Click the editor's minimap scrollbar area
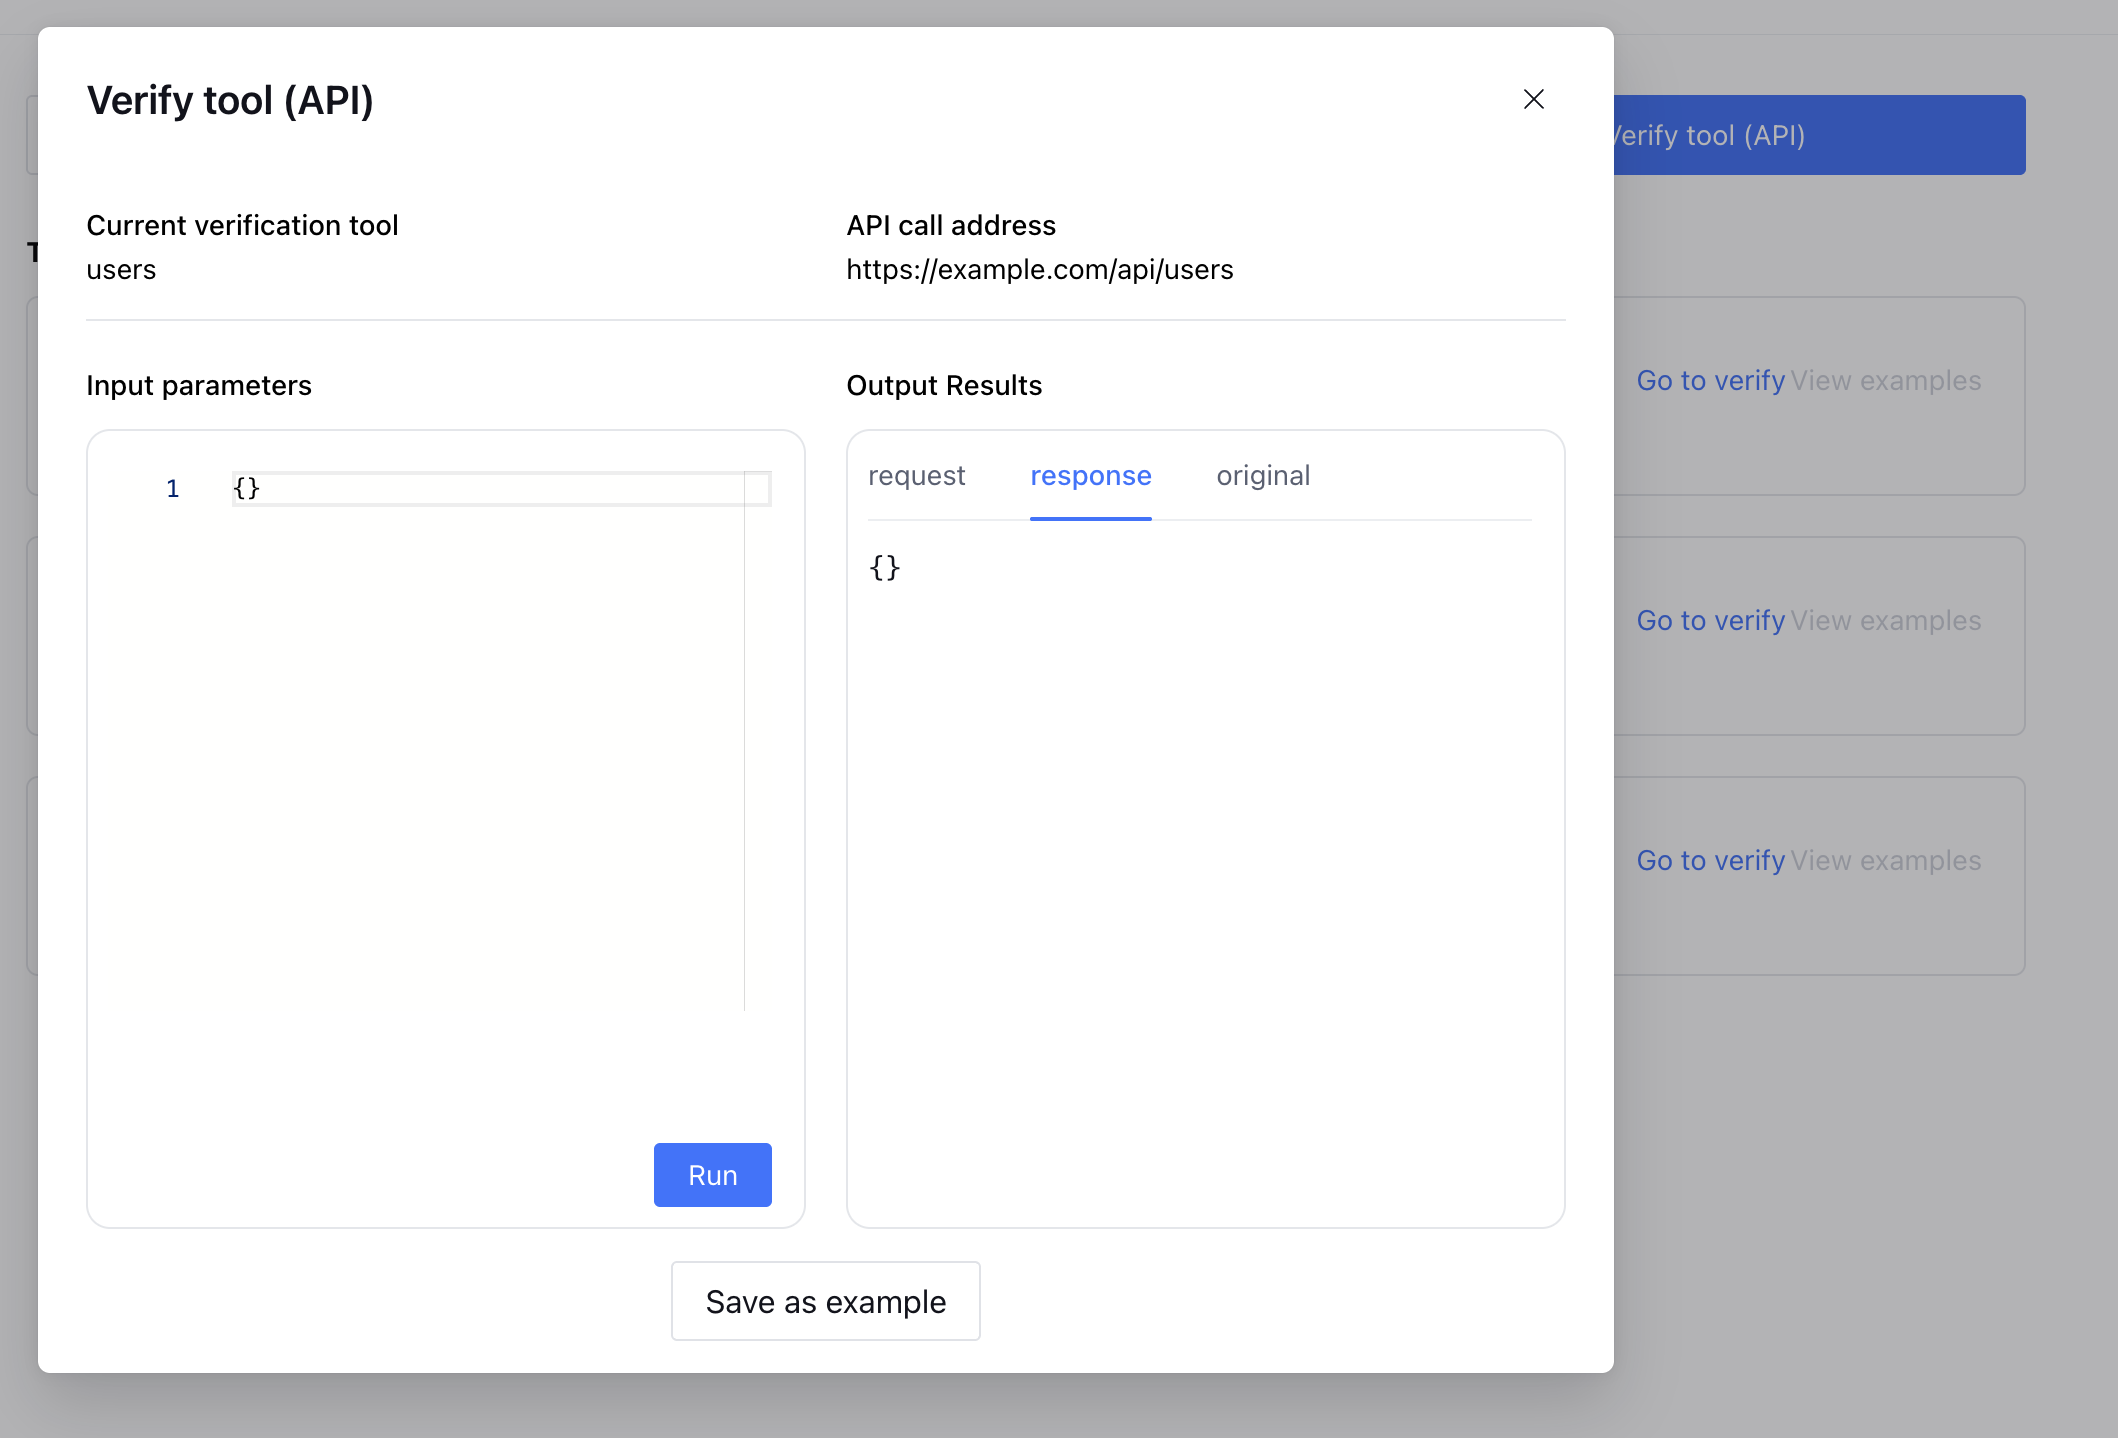 tap(757, 740)
